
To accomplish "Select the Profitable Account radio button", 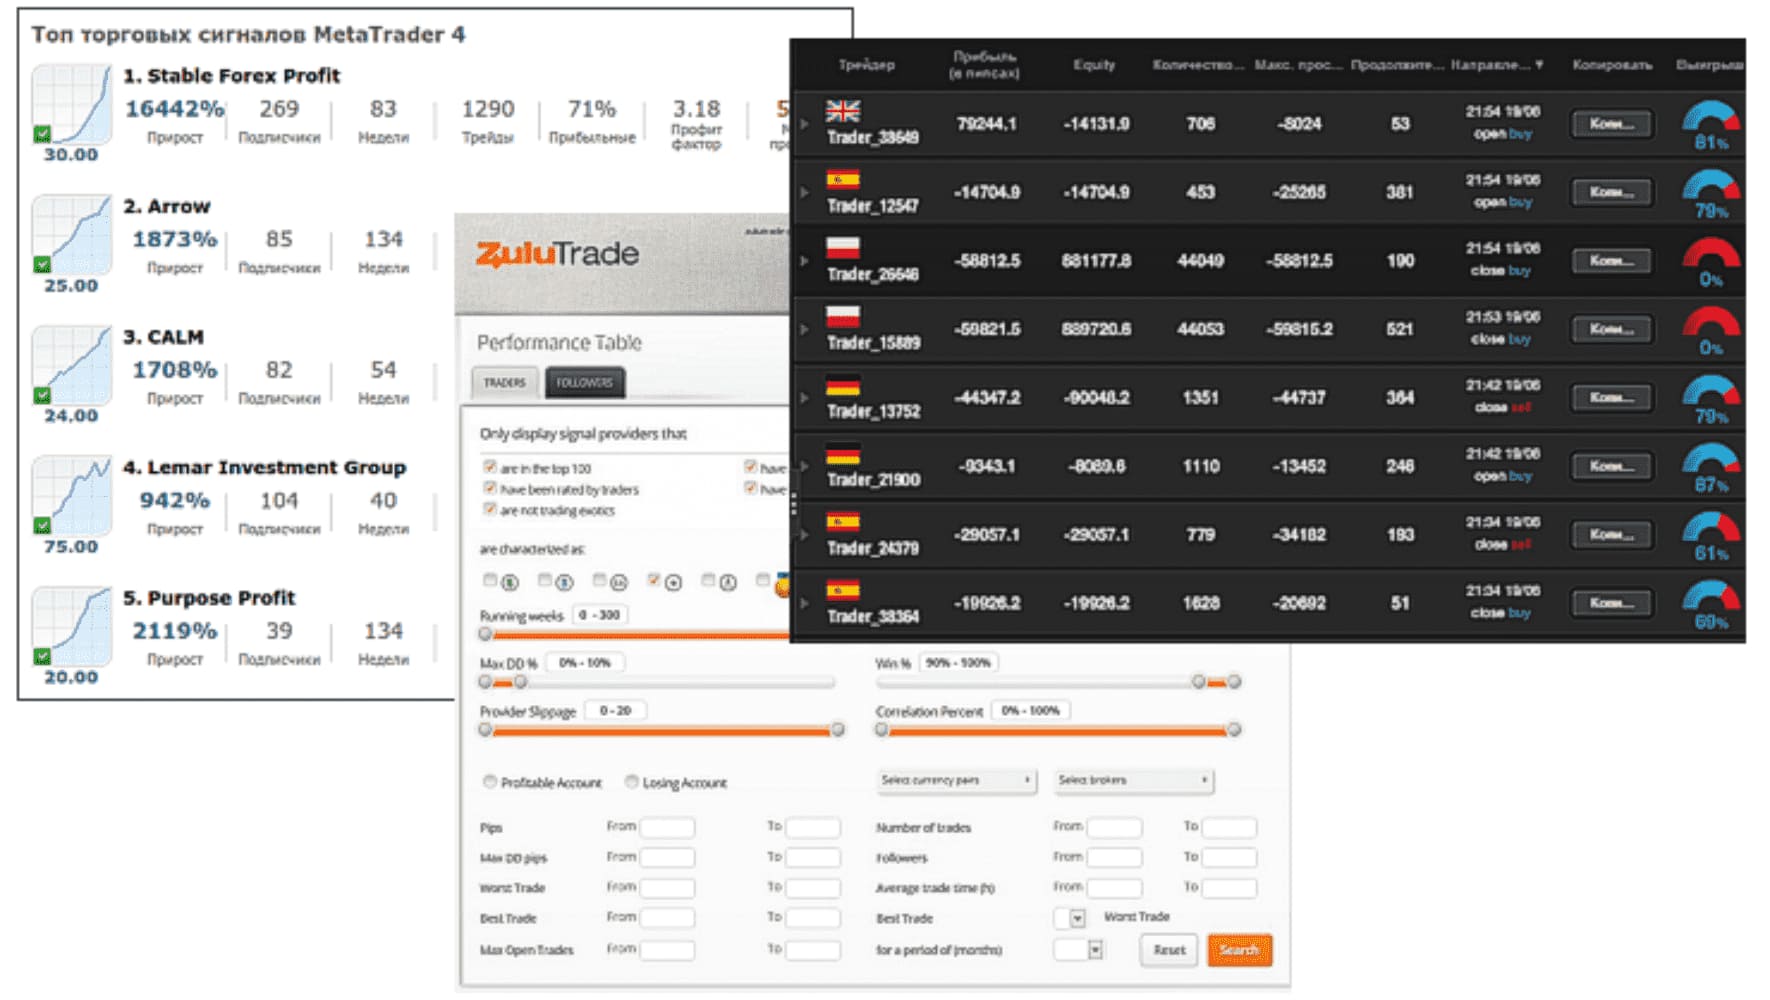I will tap(490, 782).
